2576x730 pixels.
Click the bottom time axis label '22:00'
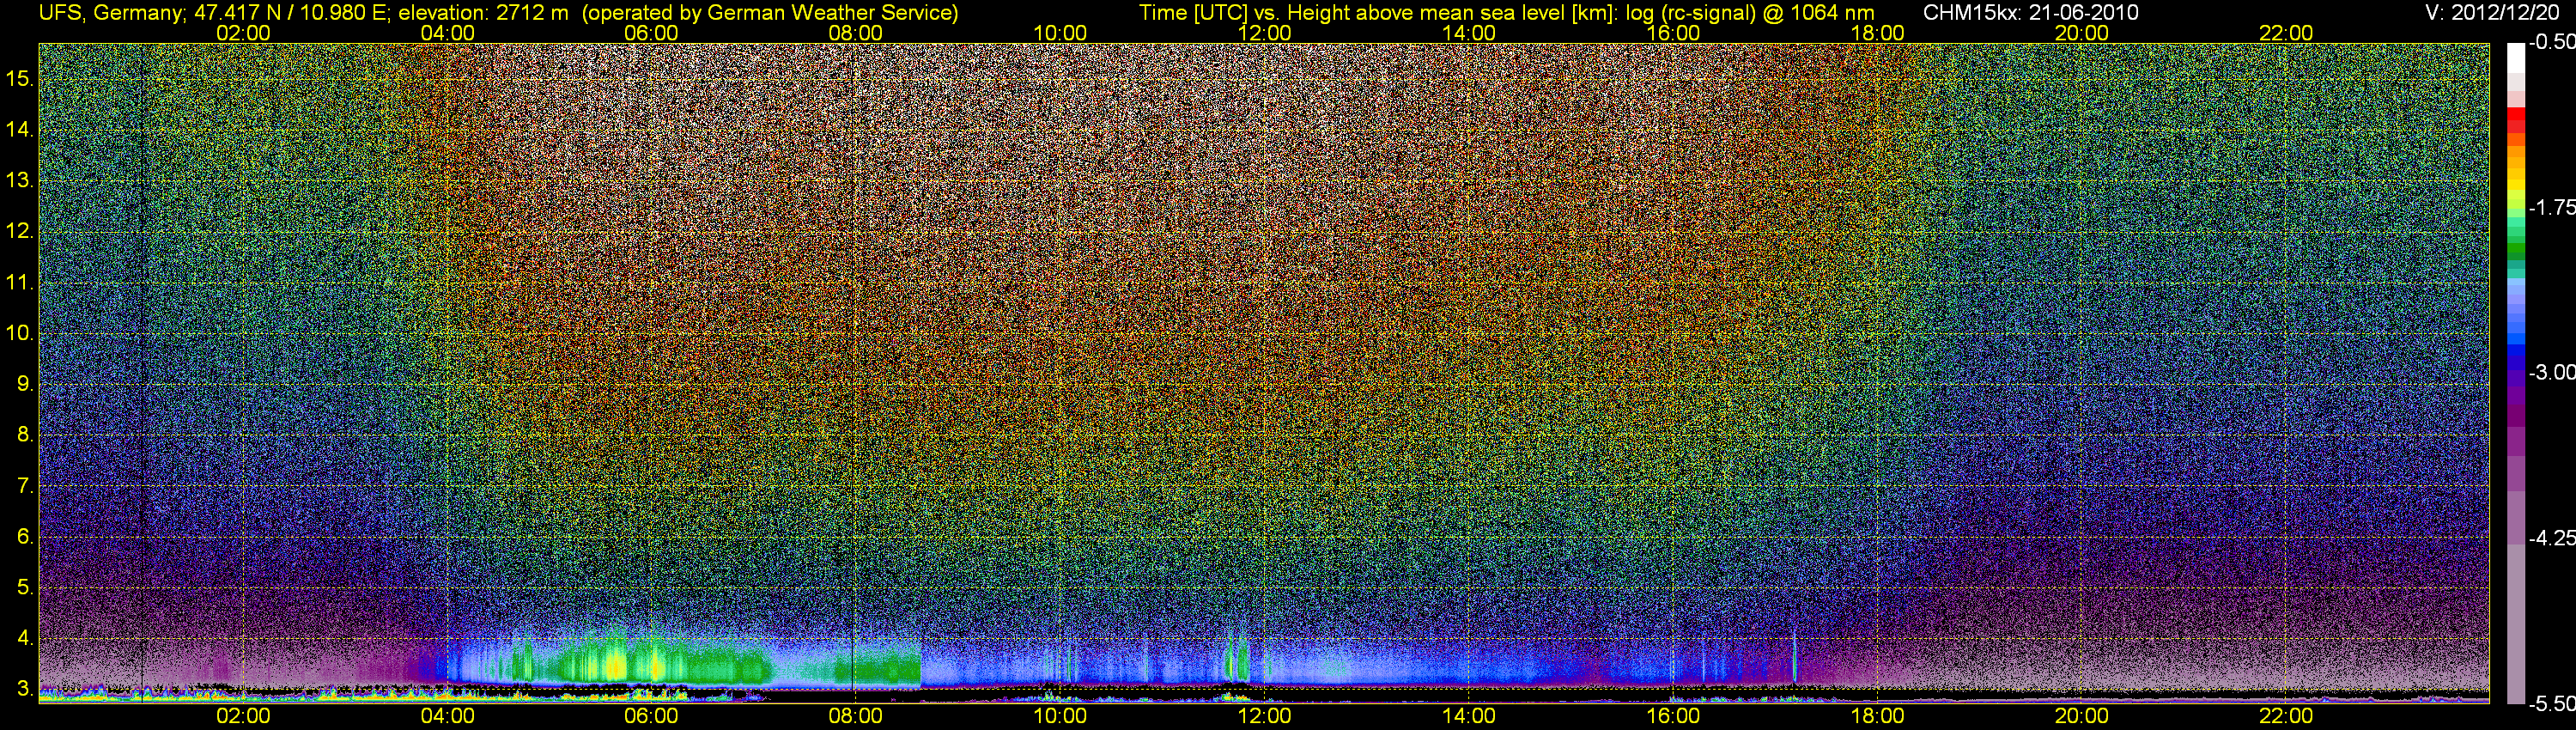2286,716
